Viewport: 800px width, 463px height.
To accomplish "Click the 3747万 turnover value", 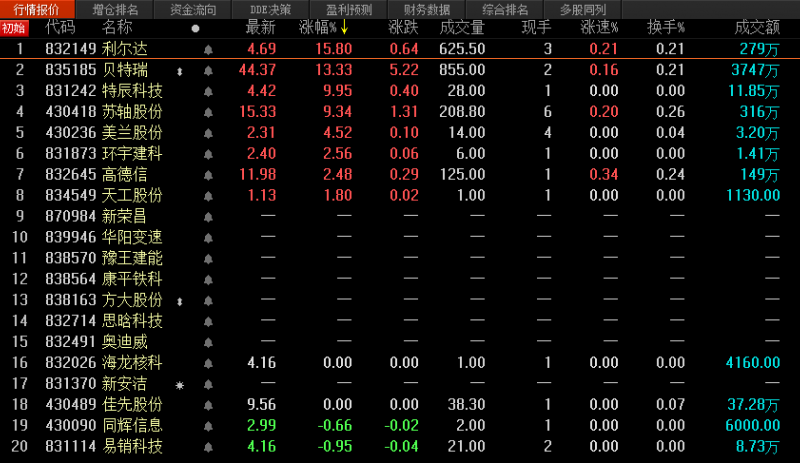I will coord(755,70).
